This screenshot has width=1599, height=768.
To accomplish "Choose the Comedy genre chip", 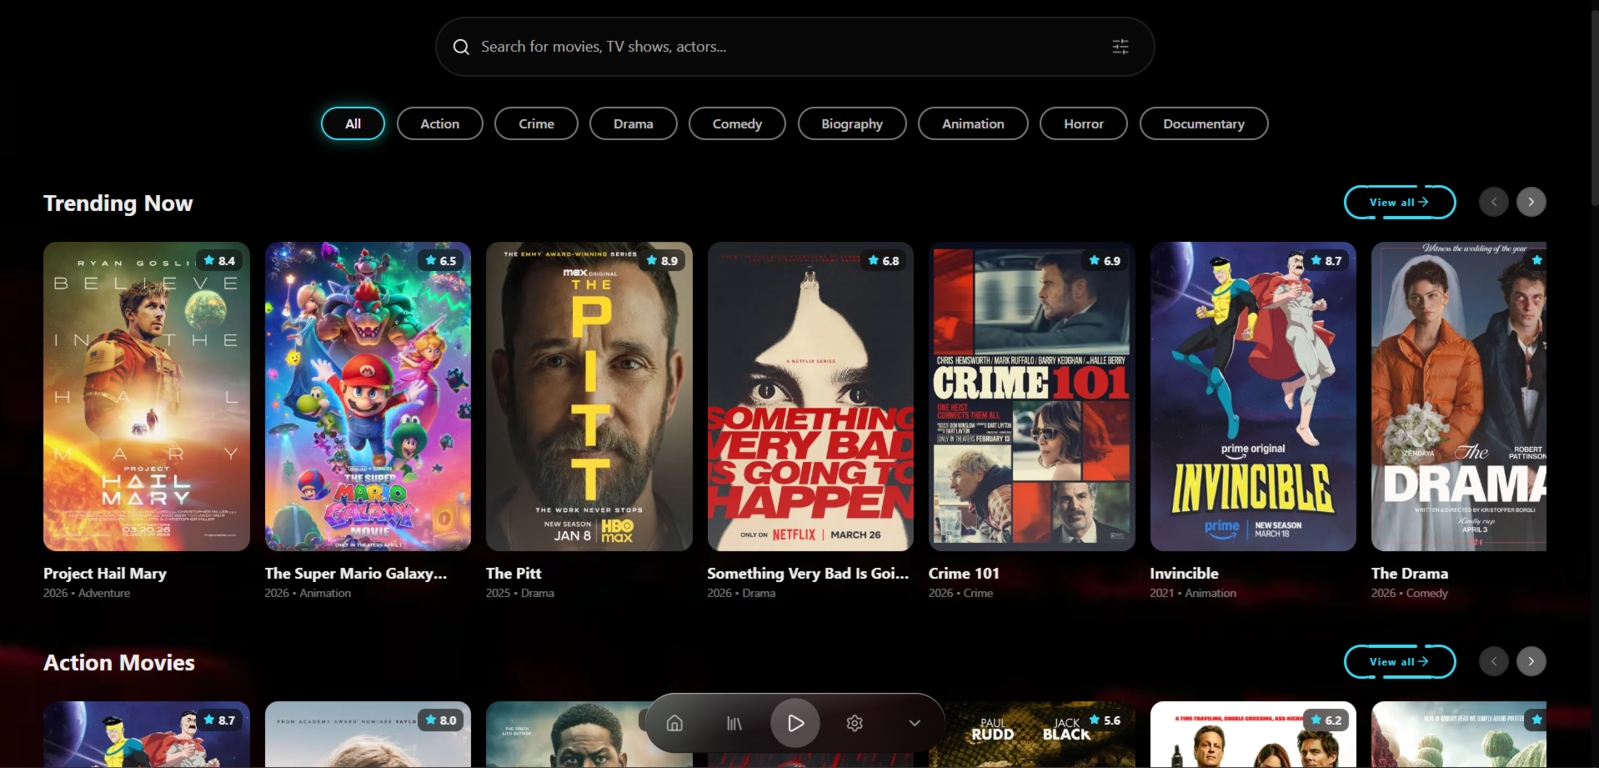I will tap(737, 124).
